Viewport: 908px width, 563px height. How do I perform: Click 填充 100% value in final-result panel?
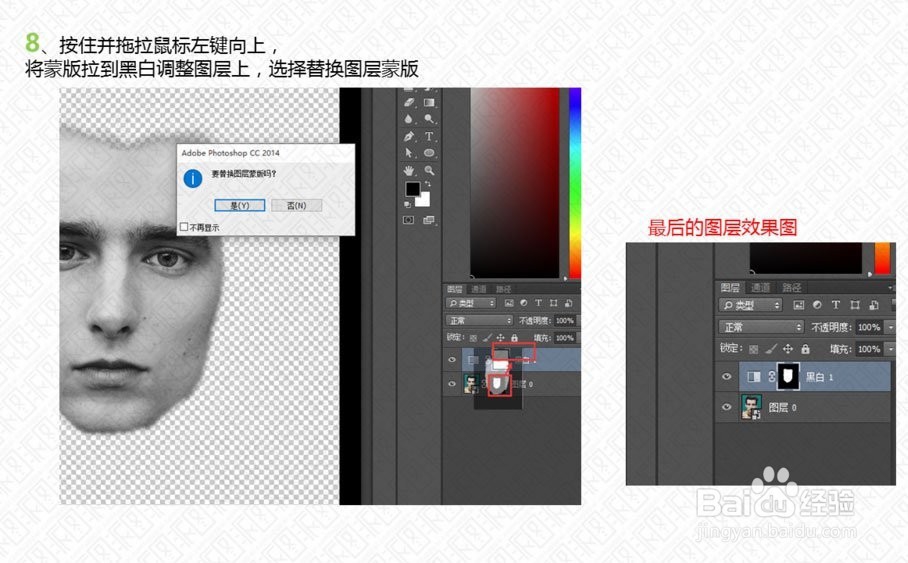point(869,349)
